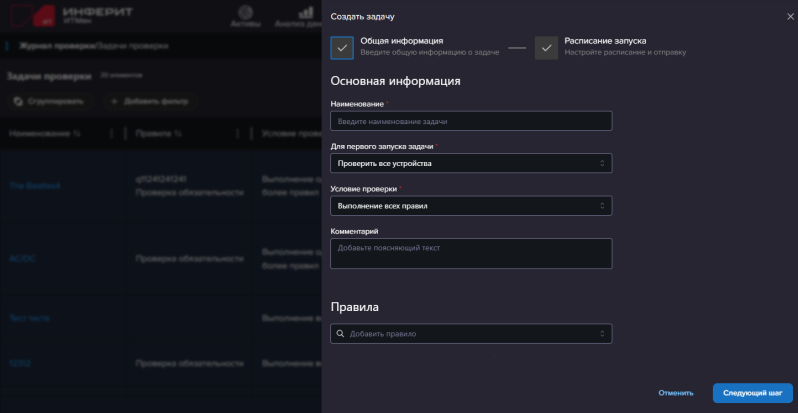Open the Активы section icon
Image resolution: width=798 pixels, height=413 pixels.
coord(246,10)
